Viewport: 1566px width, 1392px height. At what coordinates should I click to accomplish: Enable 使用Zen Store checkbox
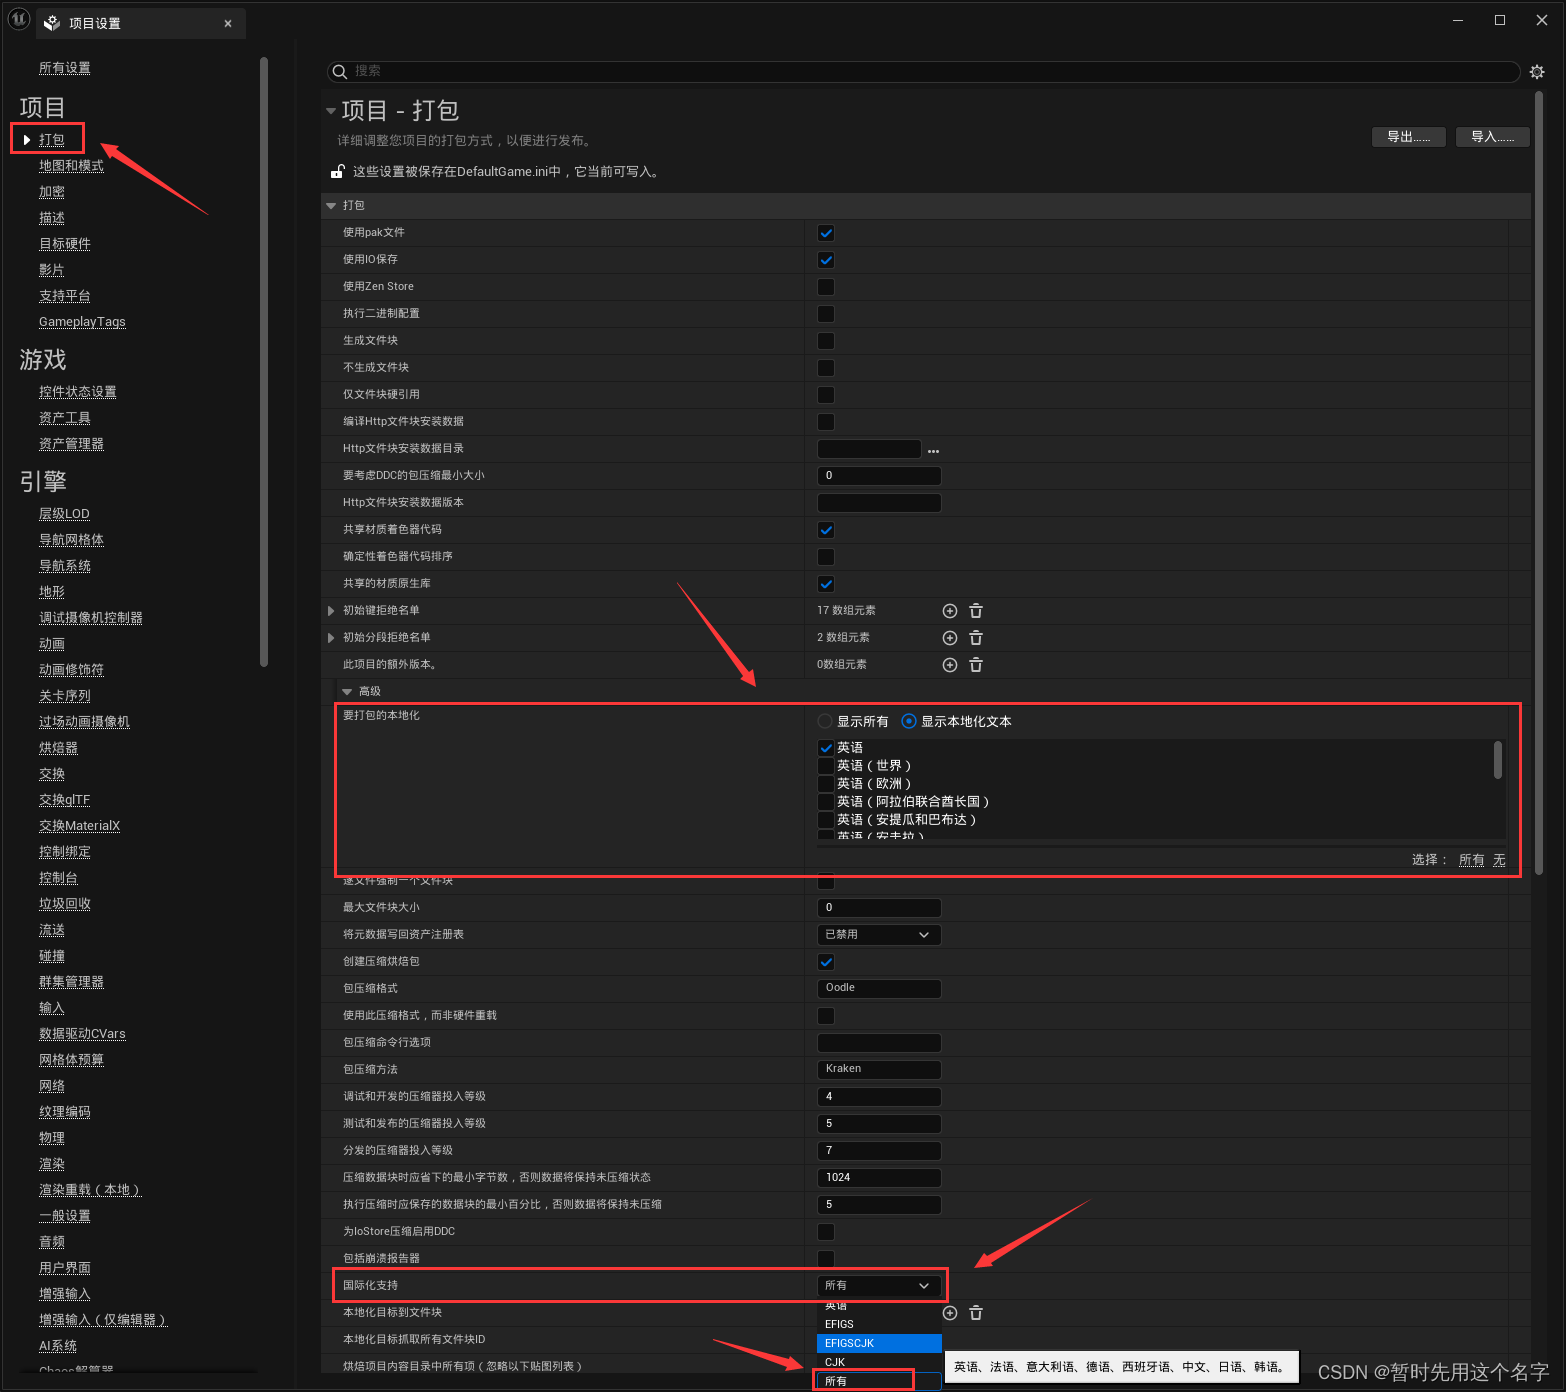(x=826, y=287)
